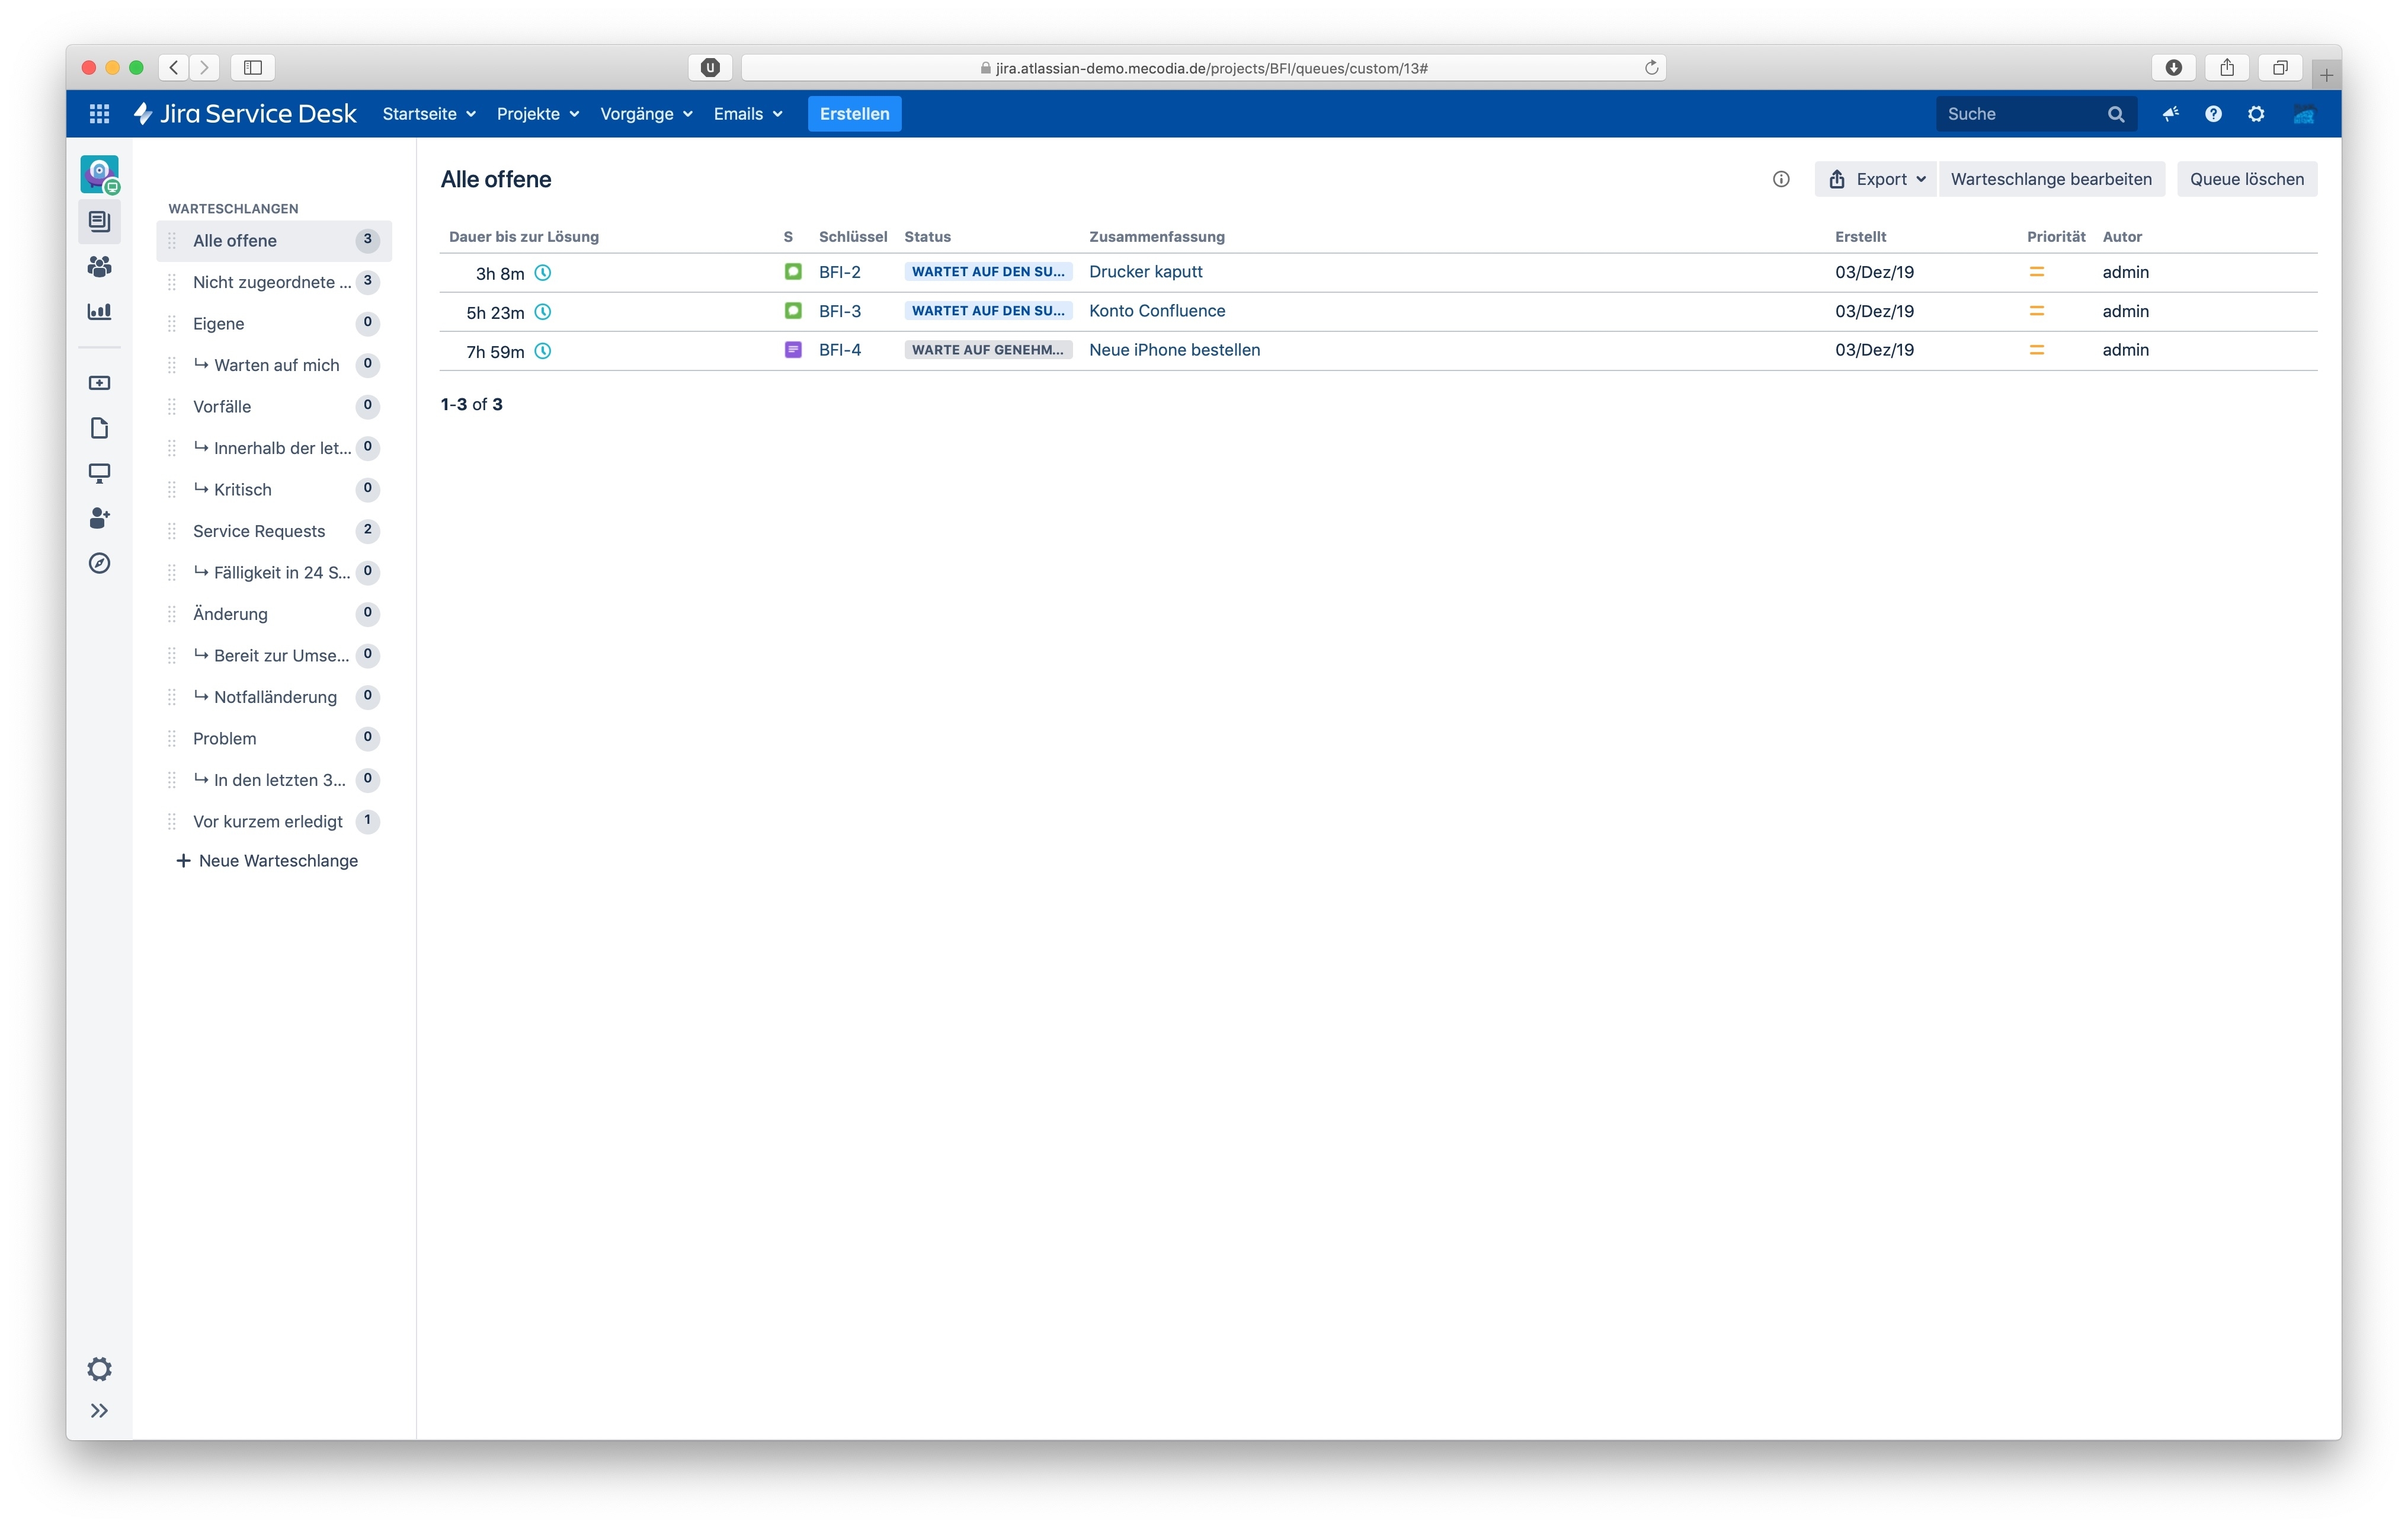Select Service Requests queue
The height and width of the screenshot is (1528, 2408).
coord(259,531)
